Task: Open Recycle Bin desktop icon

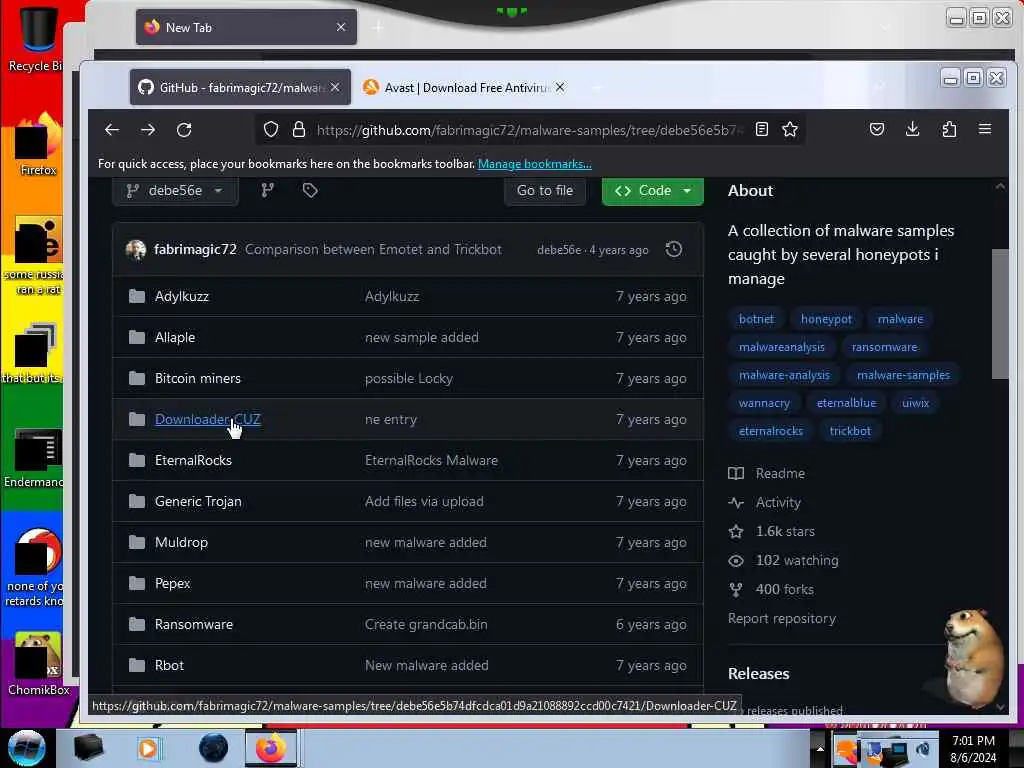Action: [36, 38]
